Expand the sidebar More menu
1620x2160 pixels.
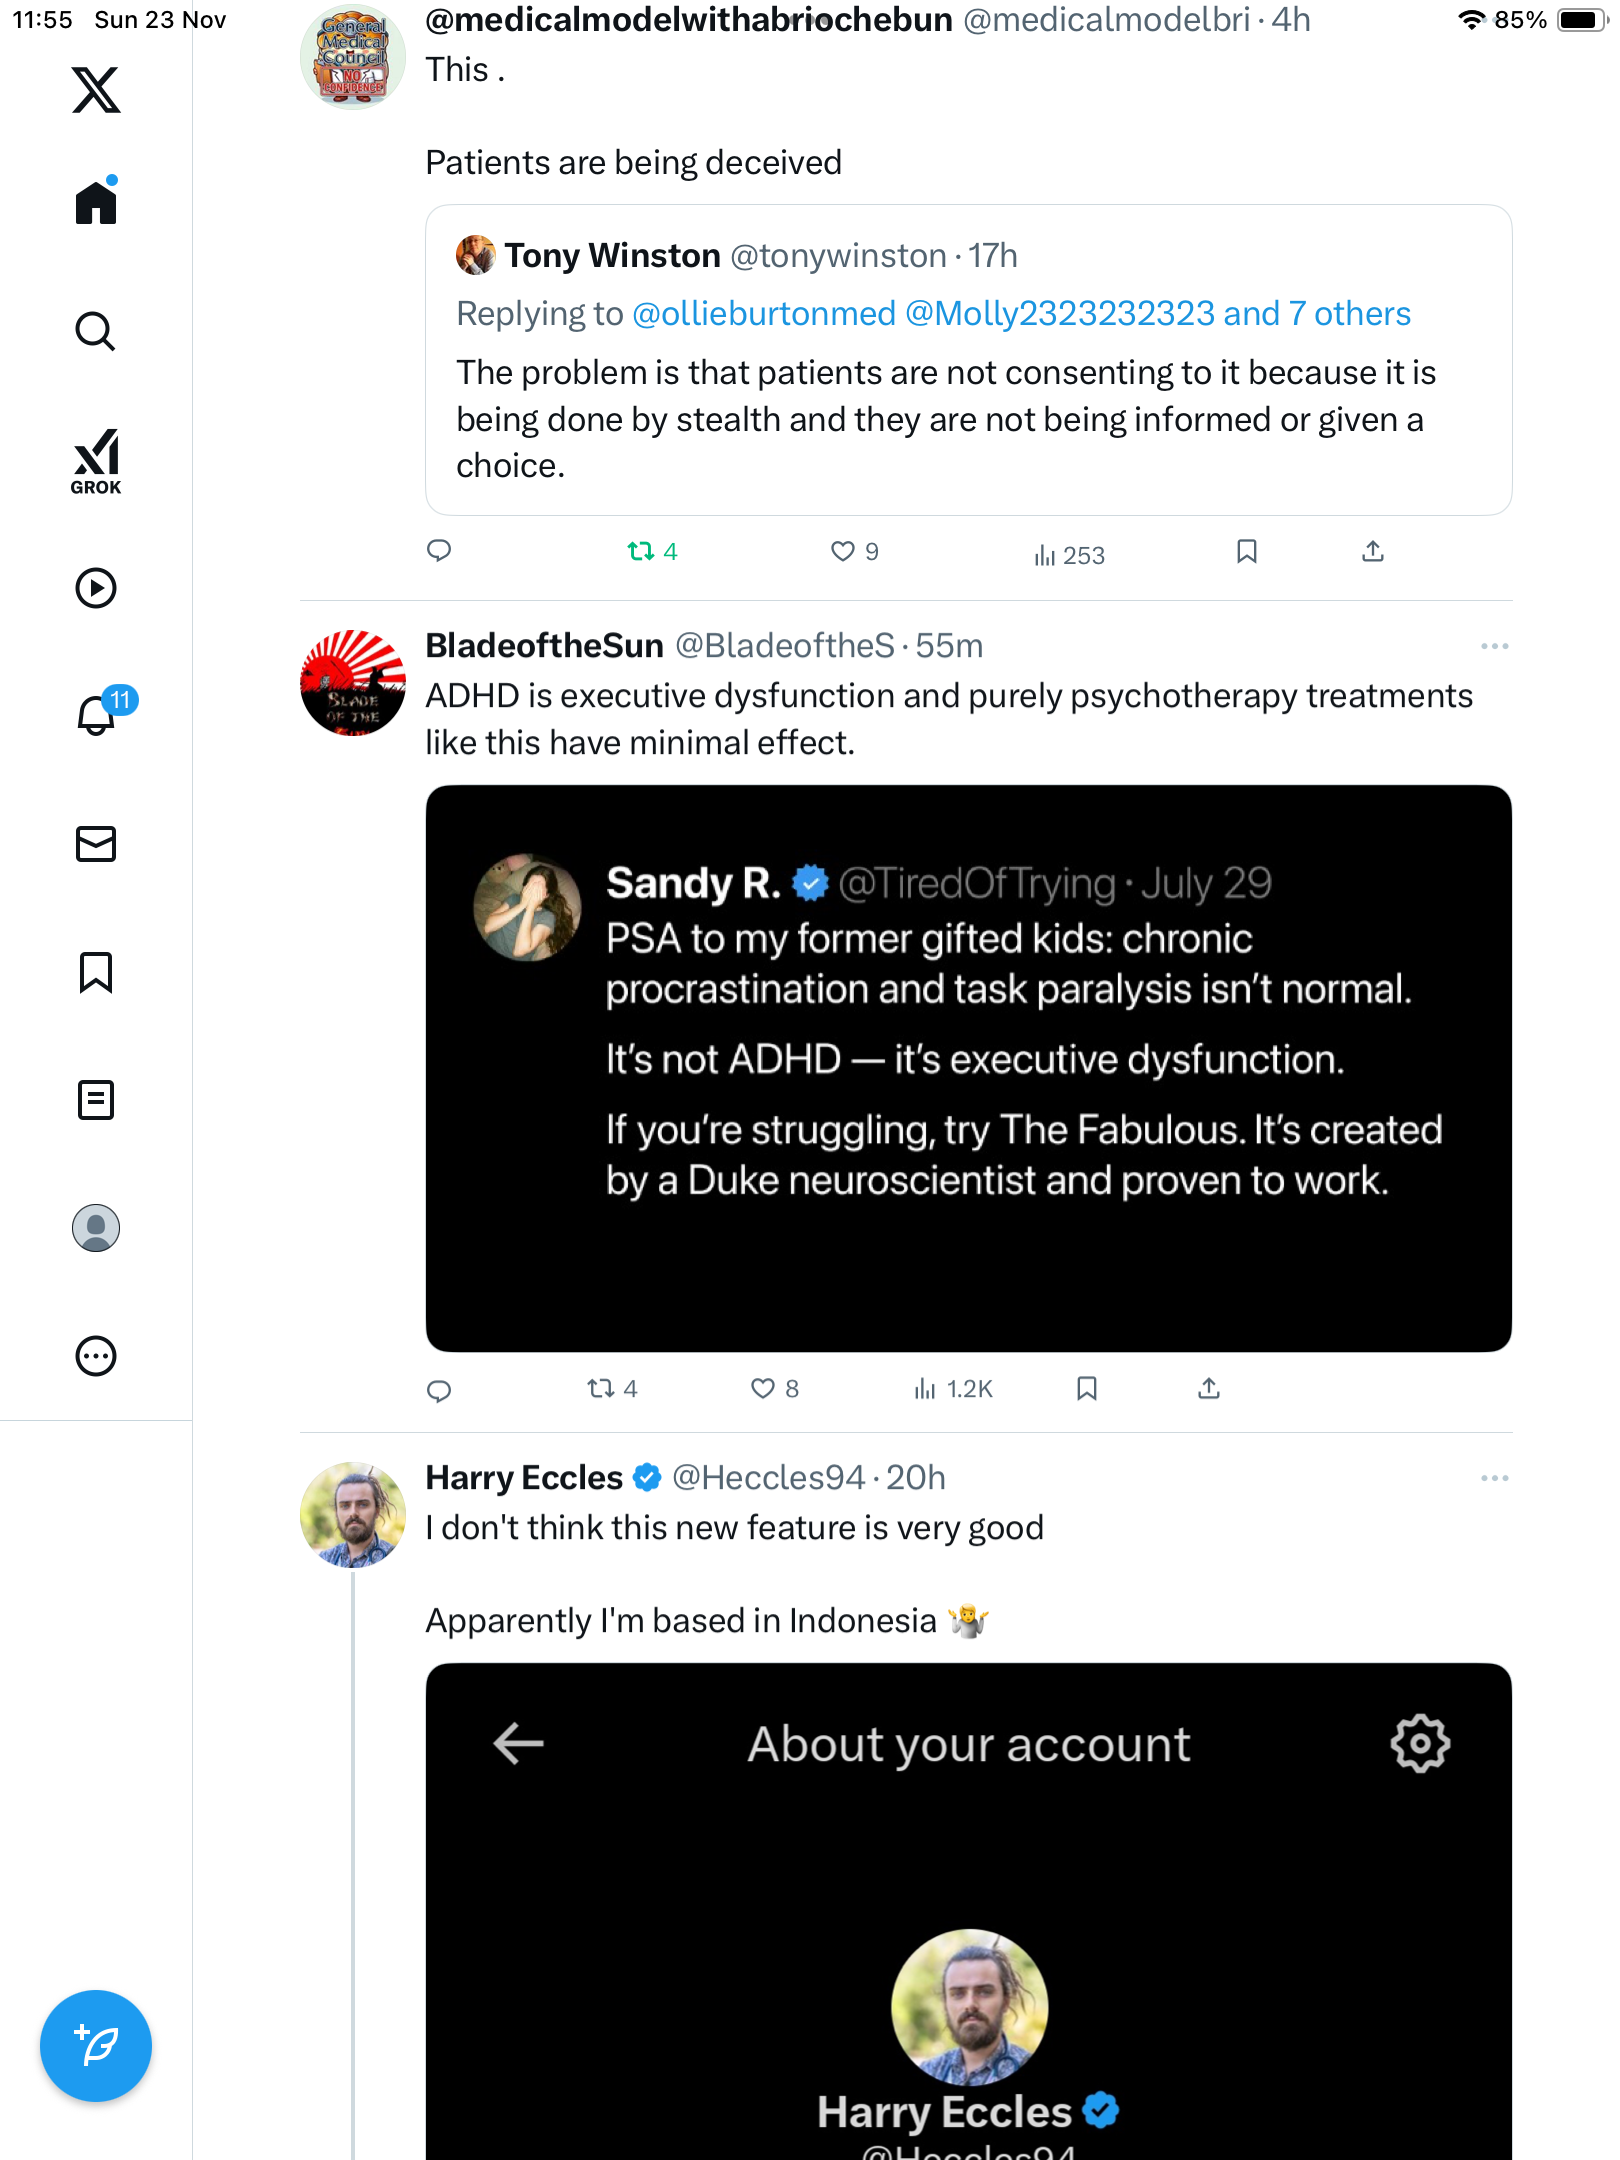click(96, 1356)
